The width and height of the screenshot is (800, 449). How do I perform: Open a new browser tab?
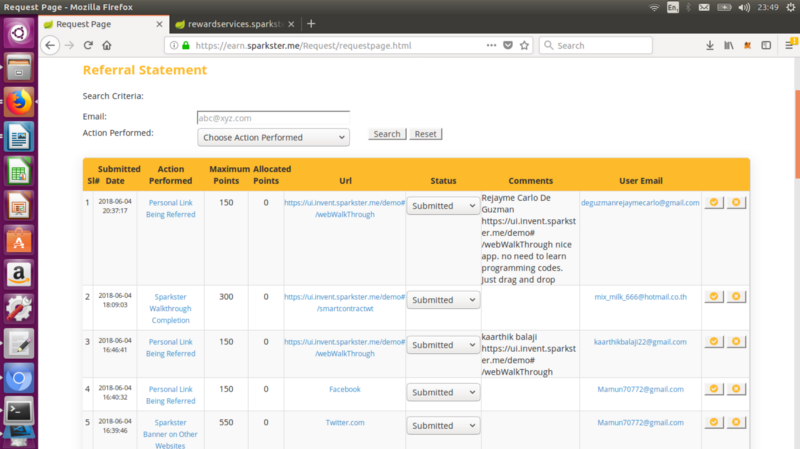tap(311, 24)
